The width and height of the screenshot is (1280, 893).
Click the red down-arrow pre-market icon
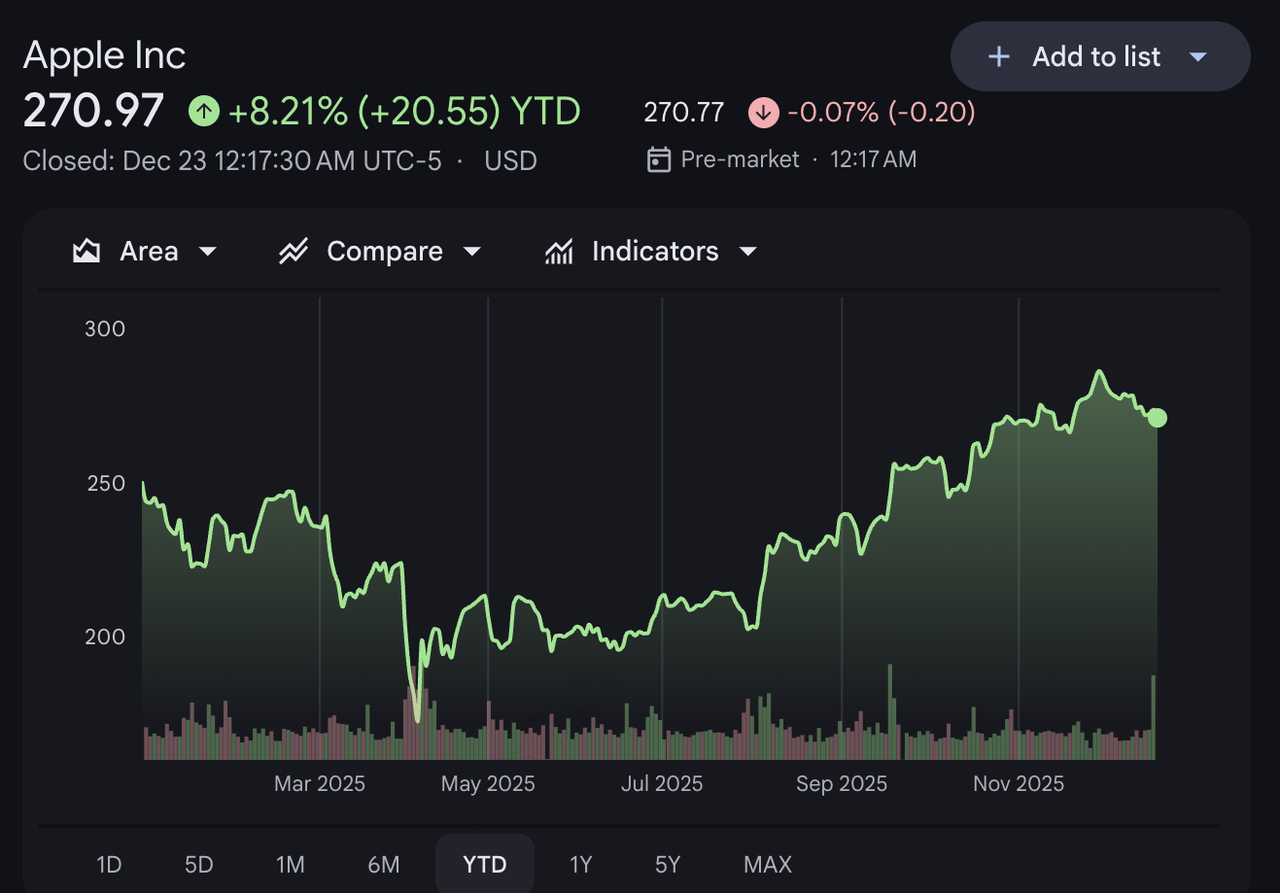pos(763,112)
